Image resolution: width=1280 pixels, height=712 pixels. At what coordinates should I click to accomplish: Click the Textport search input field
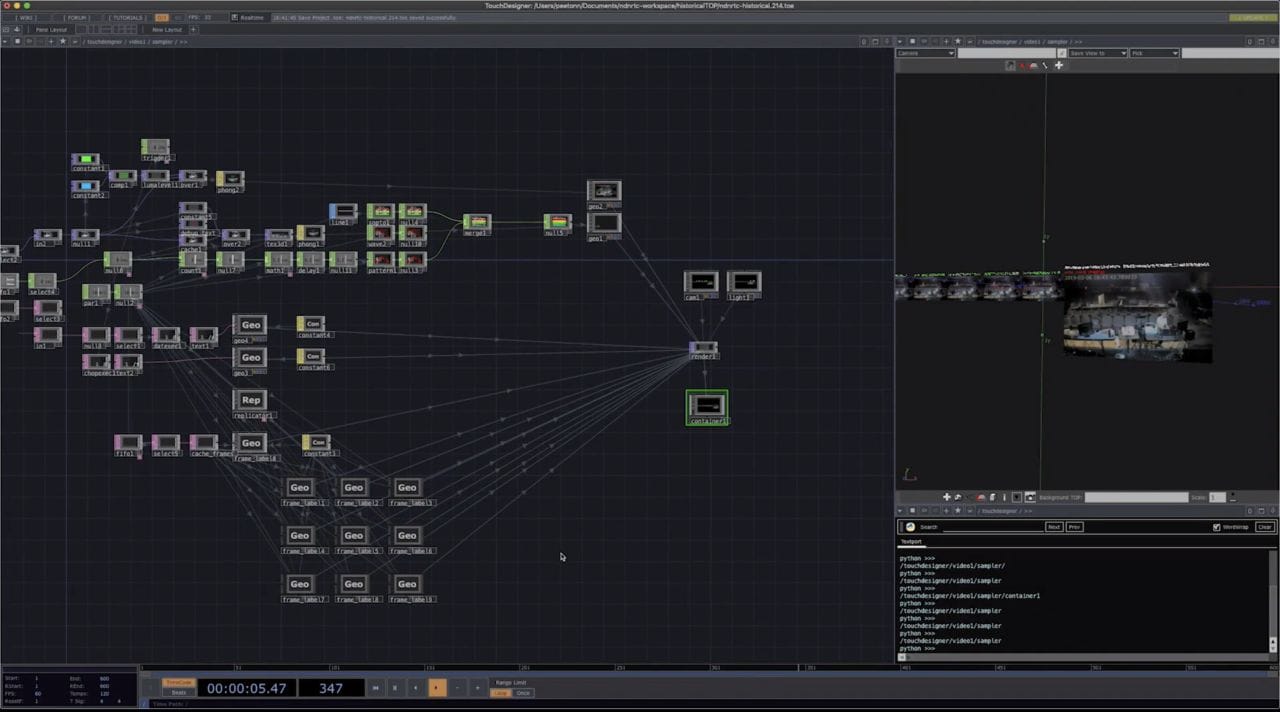[x=980, y=527]
